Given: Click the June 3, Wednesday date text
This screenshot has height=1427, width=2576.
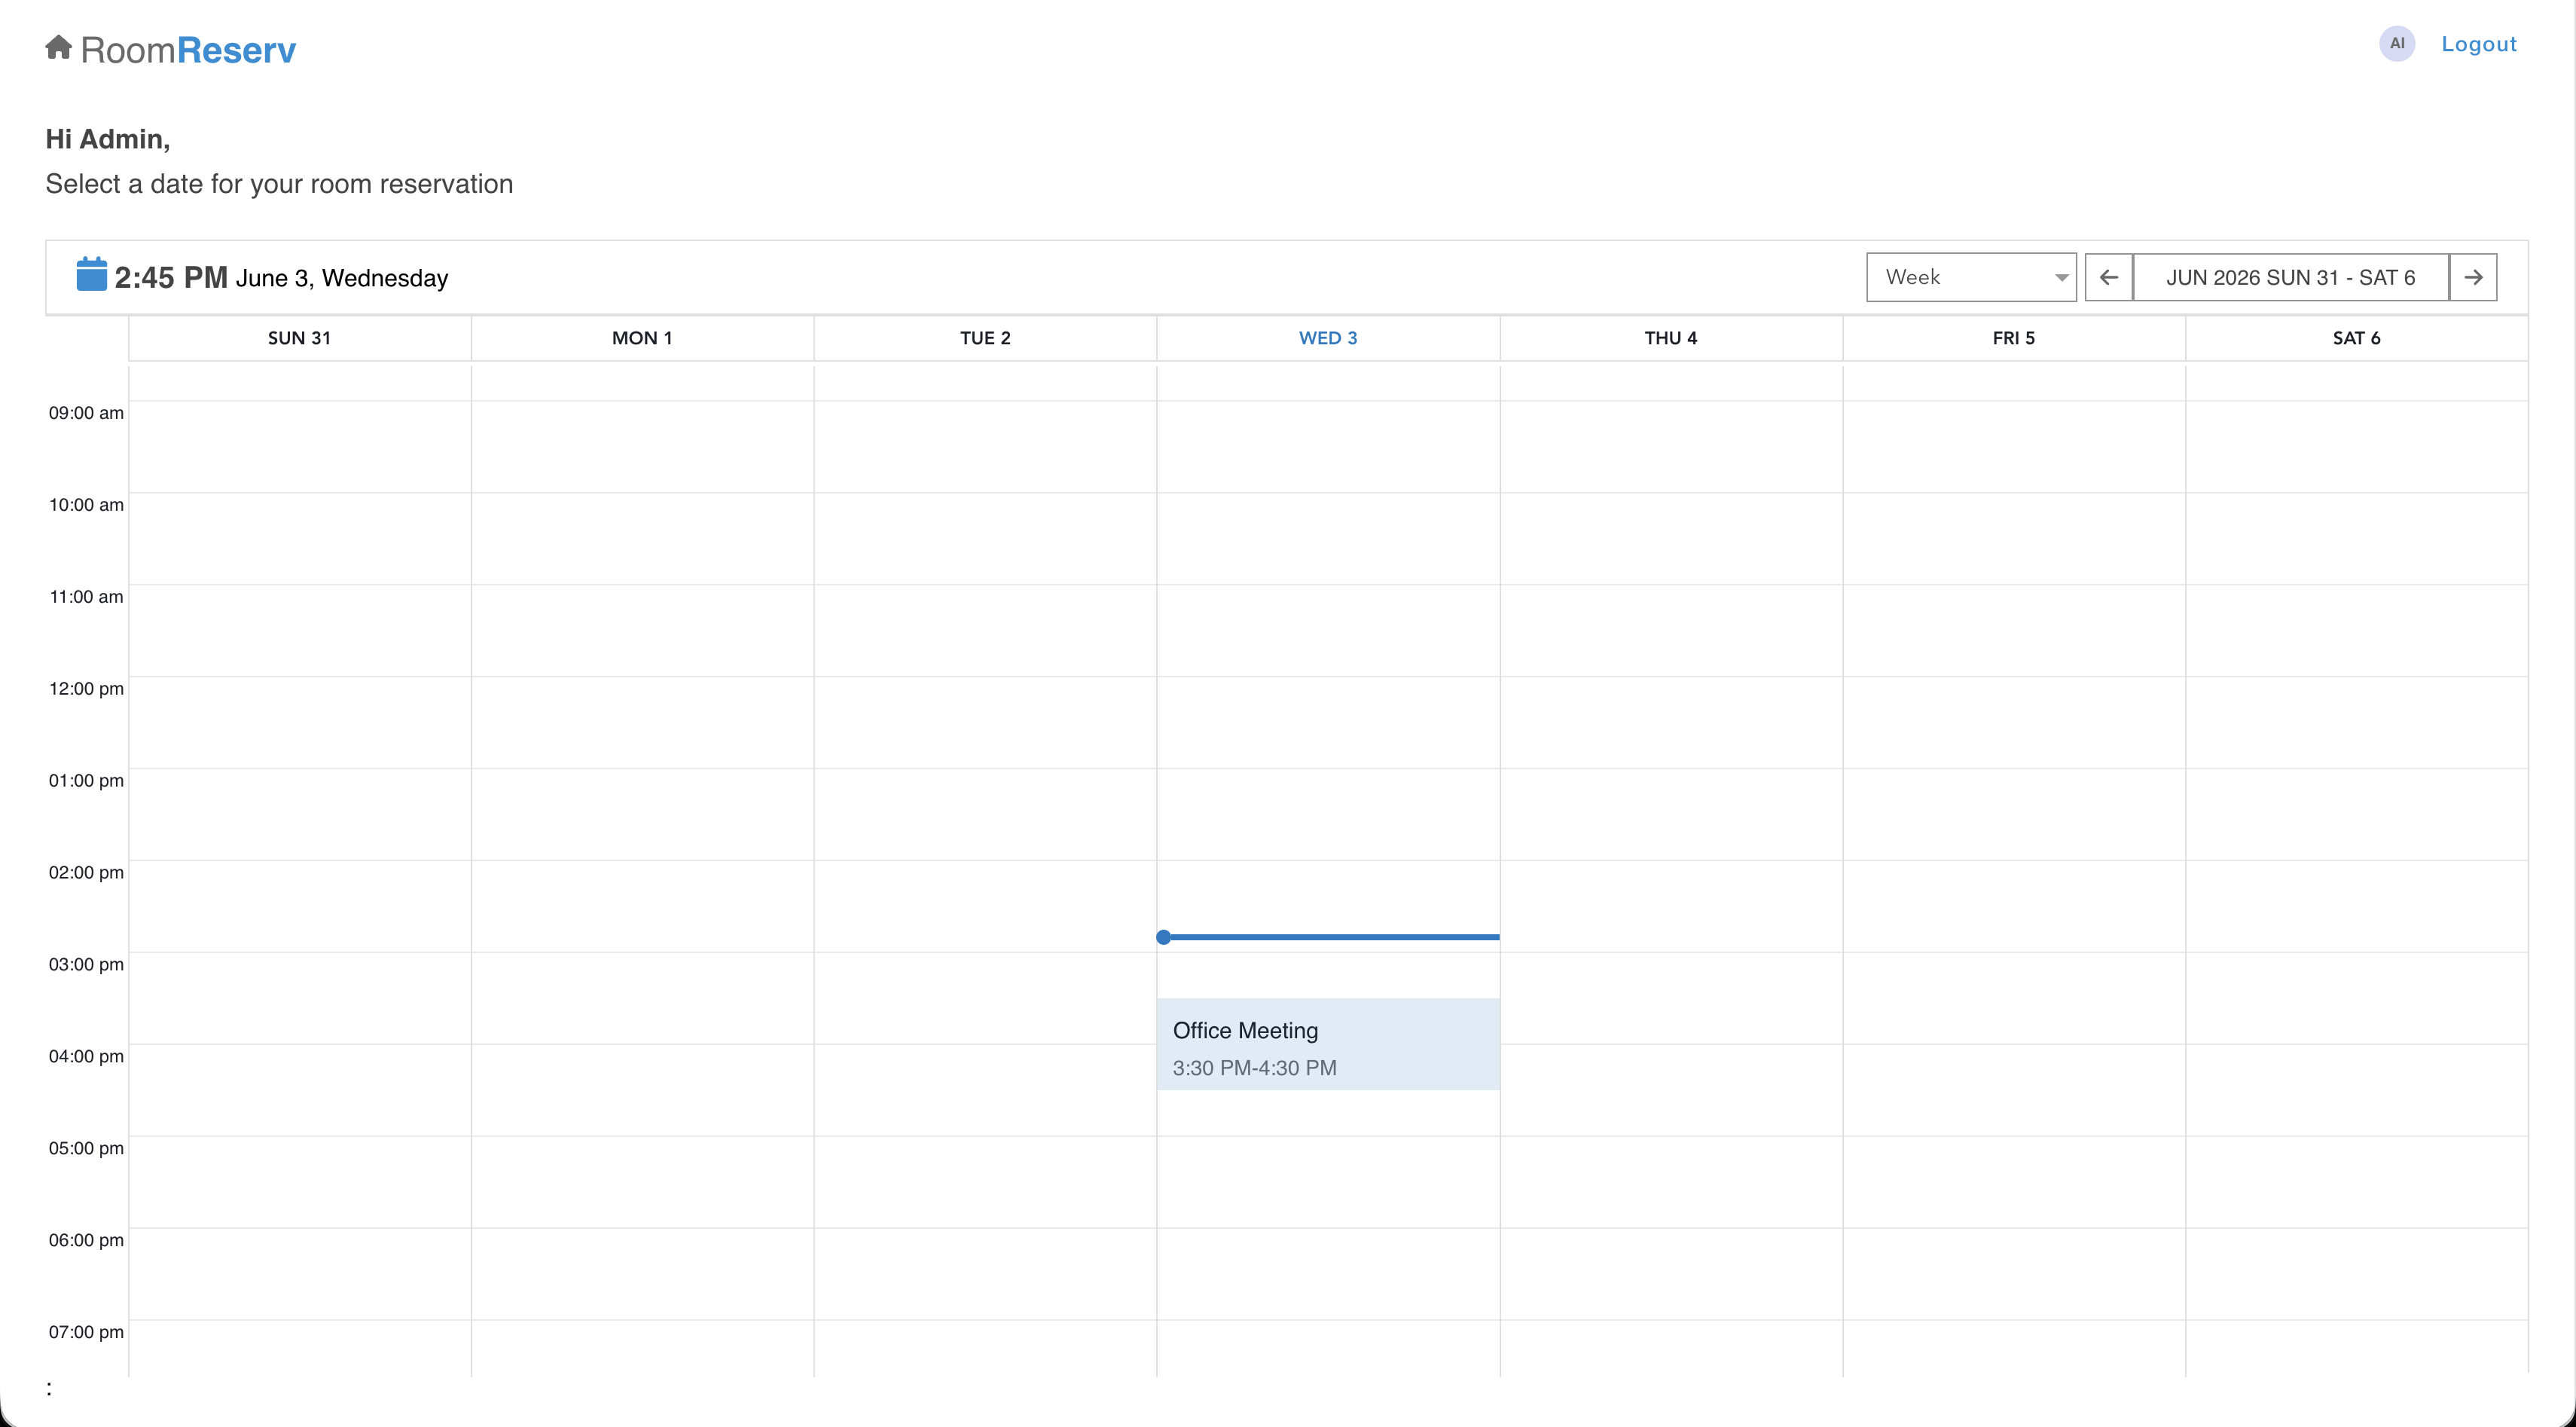Looking at the screenshot, I should (342, 278).
